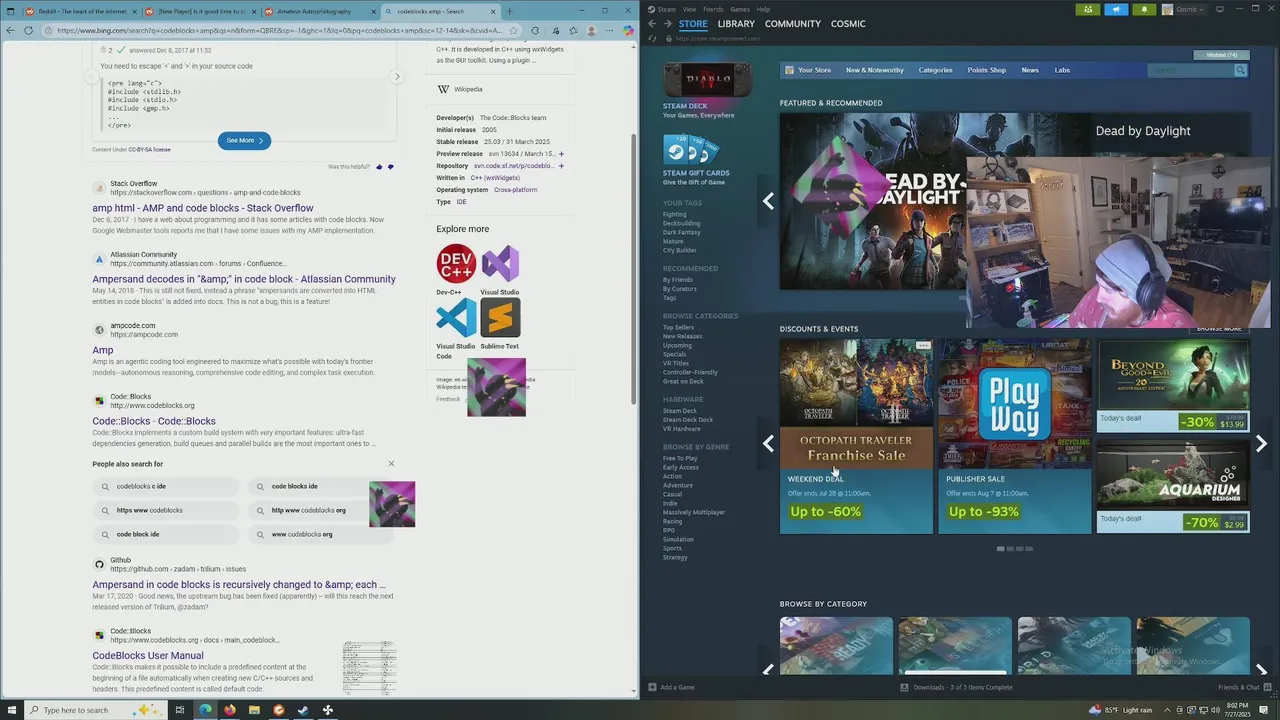Open View menu in Steam

tap(689, 9)
